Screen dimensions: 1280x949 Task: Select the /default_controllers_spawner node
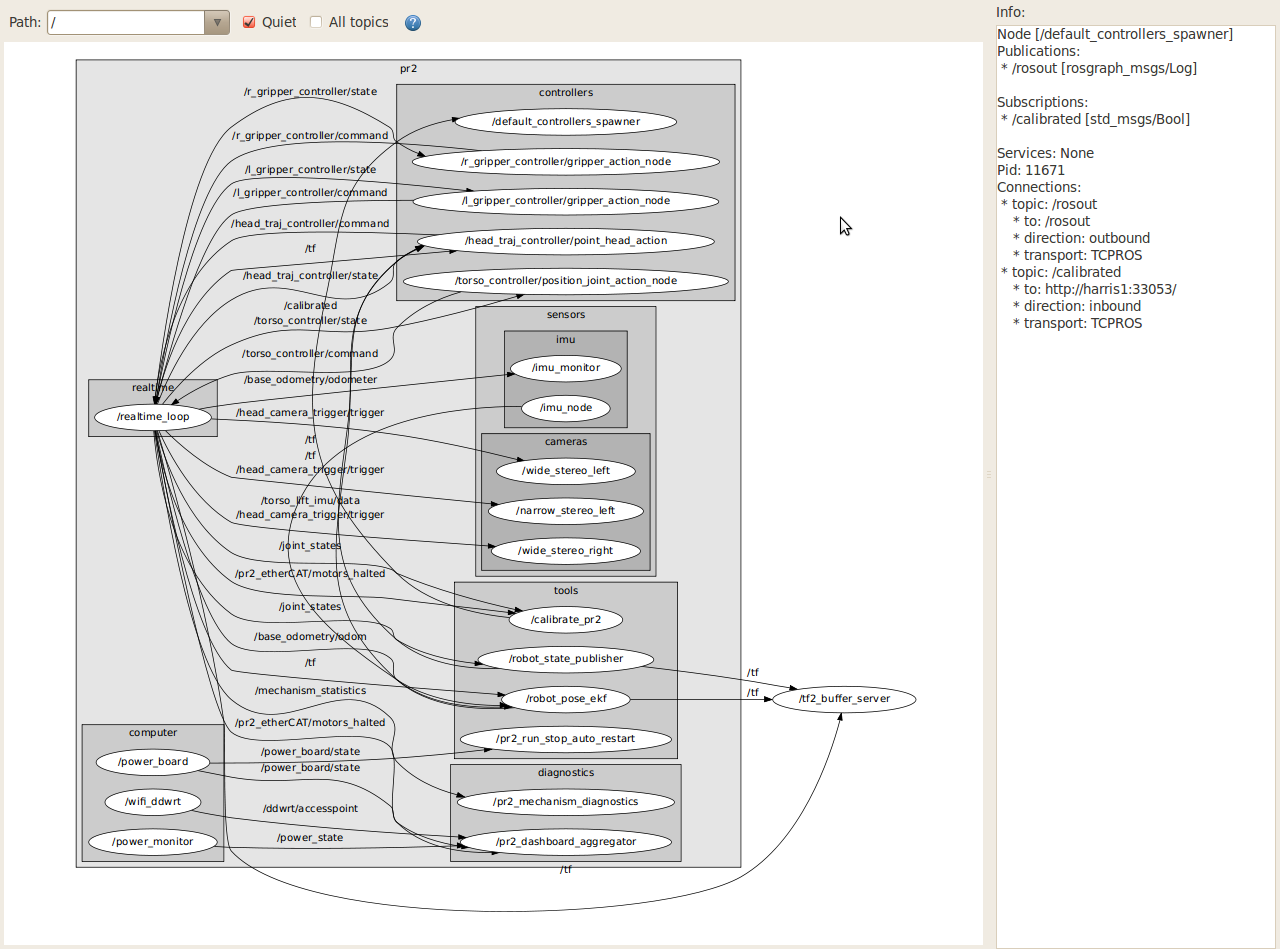565,122
